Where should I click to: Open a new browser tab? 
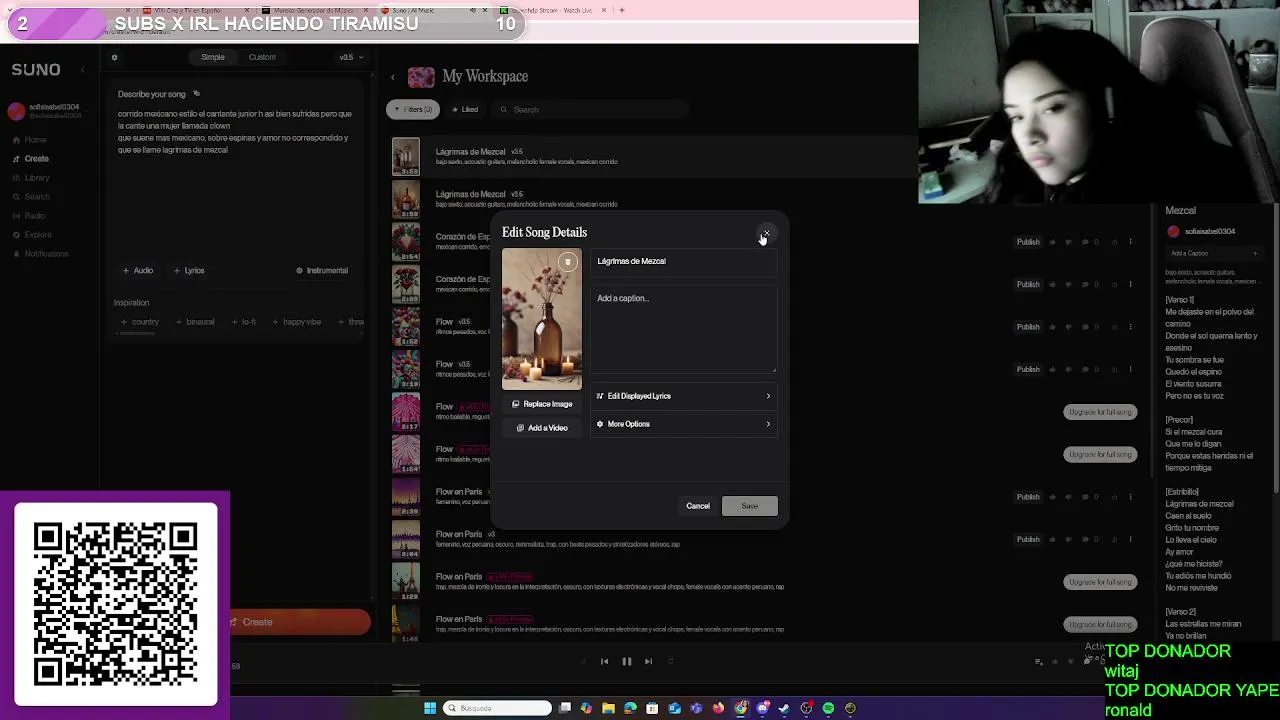[621, 10]
